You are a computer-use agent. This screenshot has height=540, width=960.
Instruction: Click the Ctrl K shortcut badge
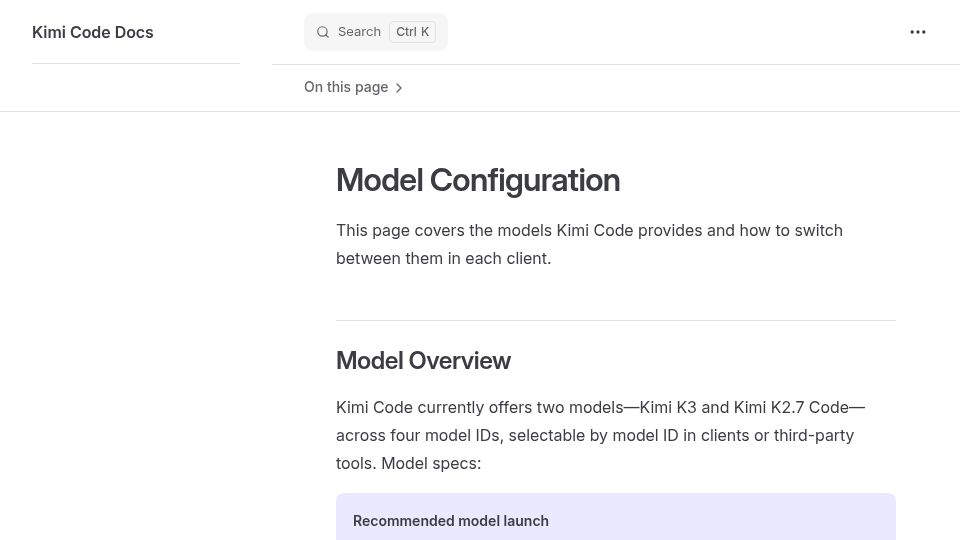(x=413, y=32)
